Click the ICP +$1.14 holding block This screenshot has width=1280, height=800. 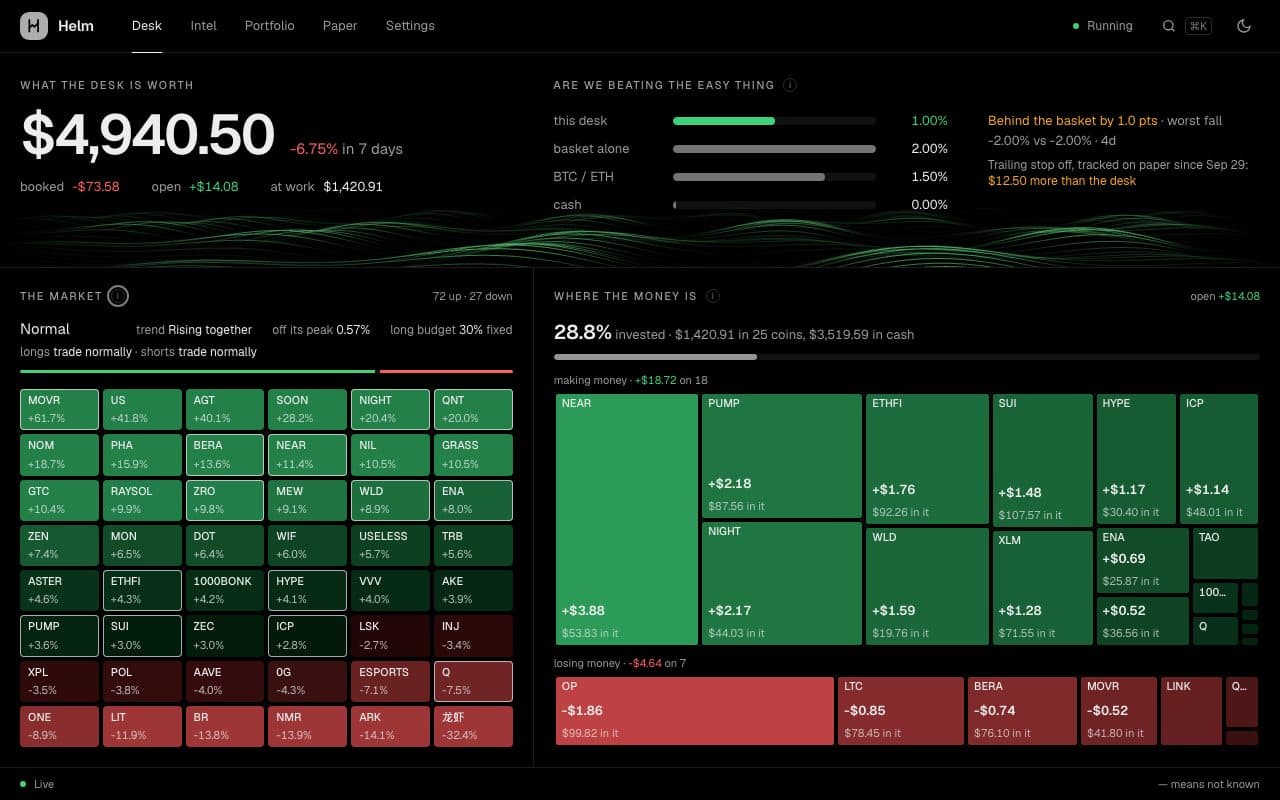1219,459
